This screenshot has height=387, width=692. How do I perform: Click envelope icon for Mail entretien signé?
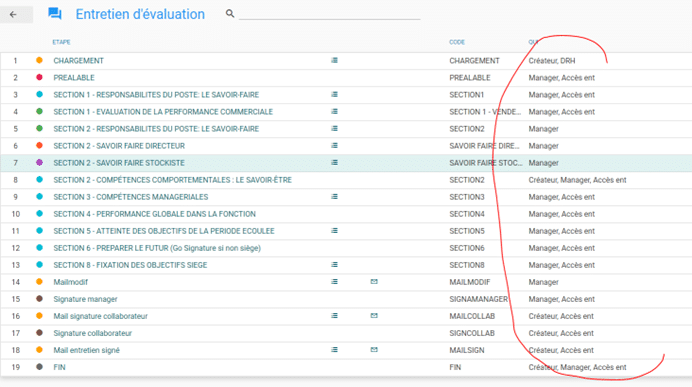374,350
